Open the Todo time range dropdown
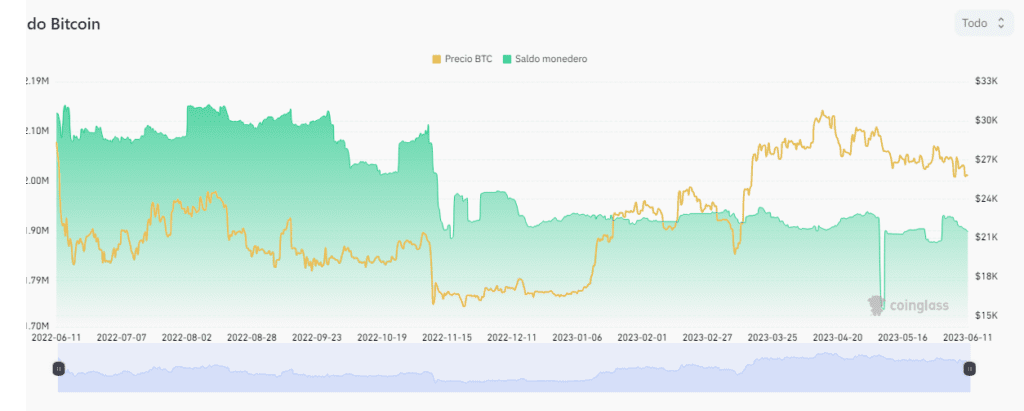This screenshot has height=411, width=1024. coord(984,24)
